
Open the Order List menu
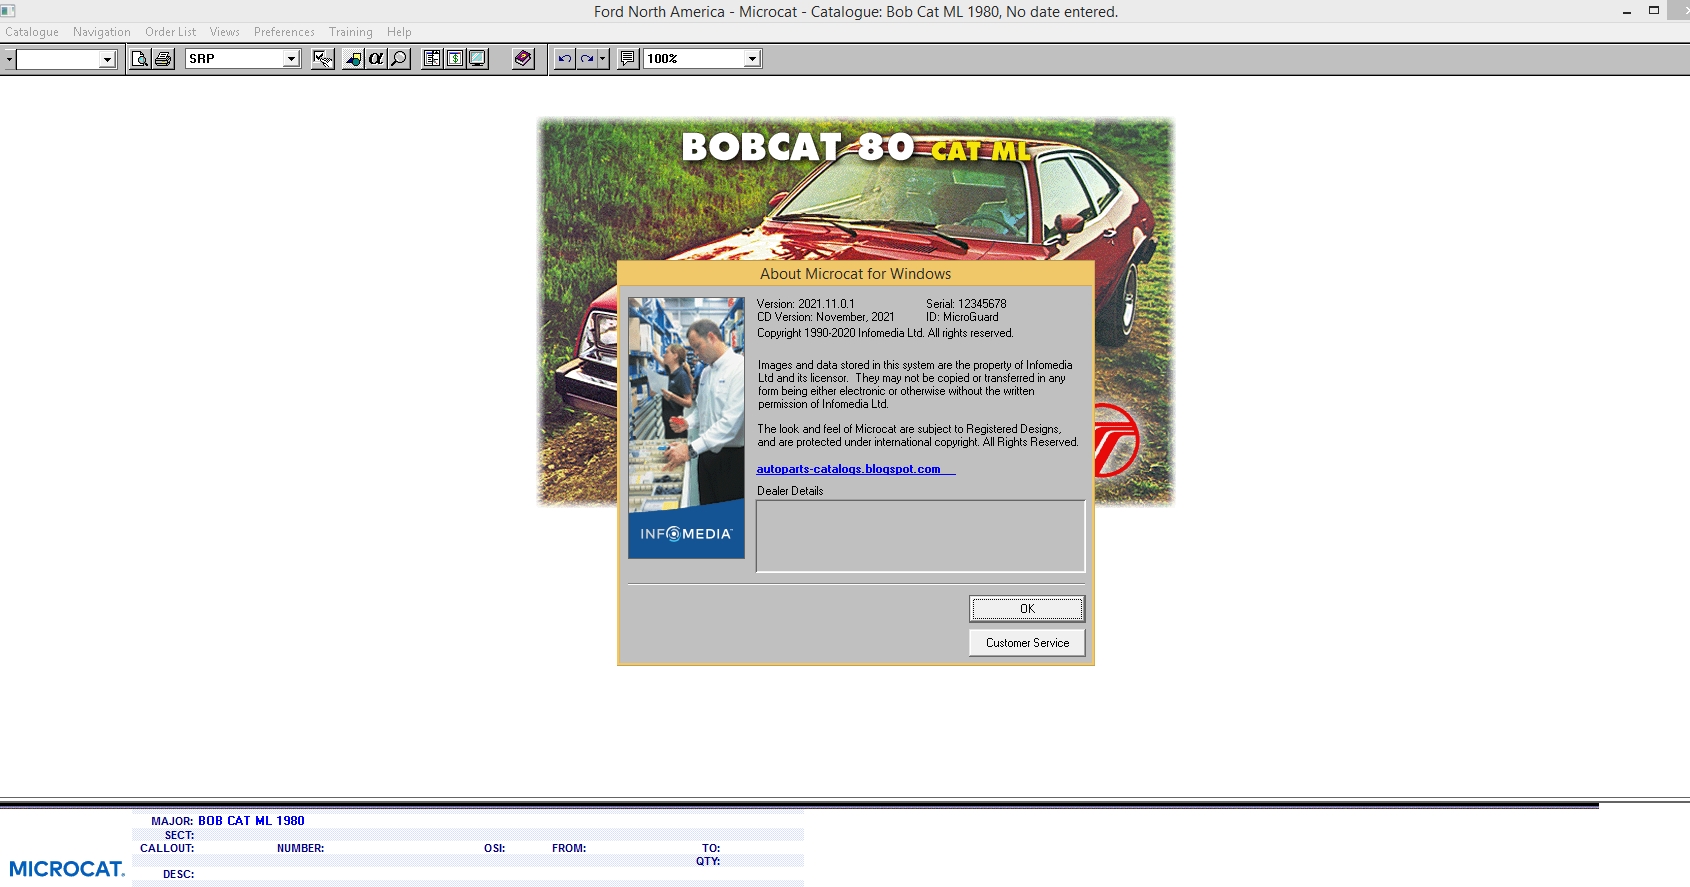click(171, 32)
